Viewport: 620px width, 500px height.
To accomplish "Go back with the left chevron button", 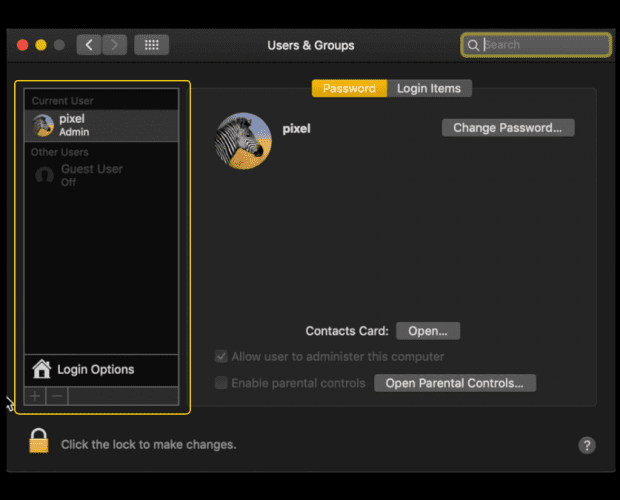I will (89, 45).
